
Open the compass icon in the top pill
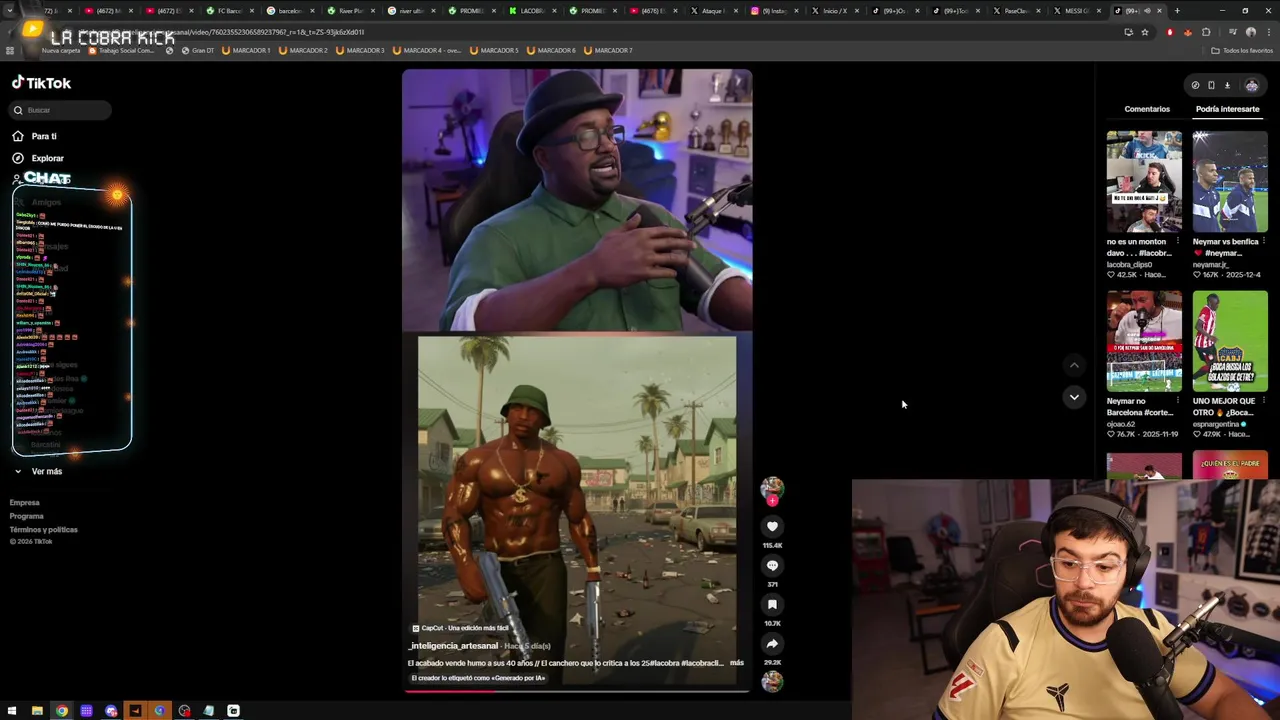pyautogui.click(x=1195, y=85)
